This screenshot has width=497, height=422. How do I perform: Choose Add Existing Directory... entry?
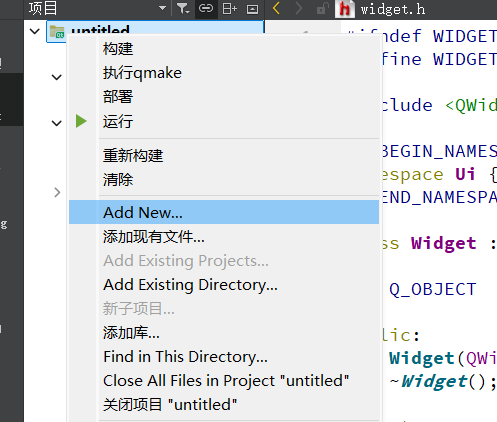tap(224, 285)
